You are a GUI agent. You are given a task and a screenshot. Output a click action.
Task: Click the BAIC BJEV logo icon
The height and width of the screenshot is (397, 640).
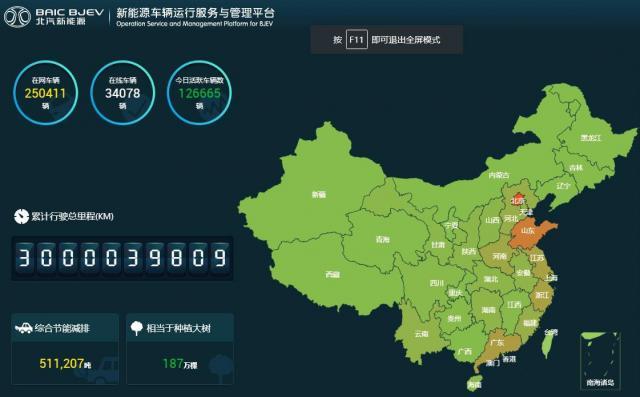17,17
